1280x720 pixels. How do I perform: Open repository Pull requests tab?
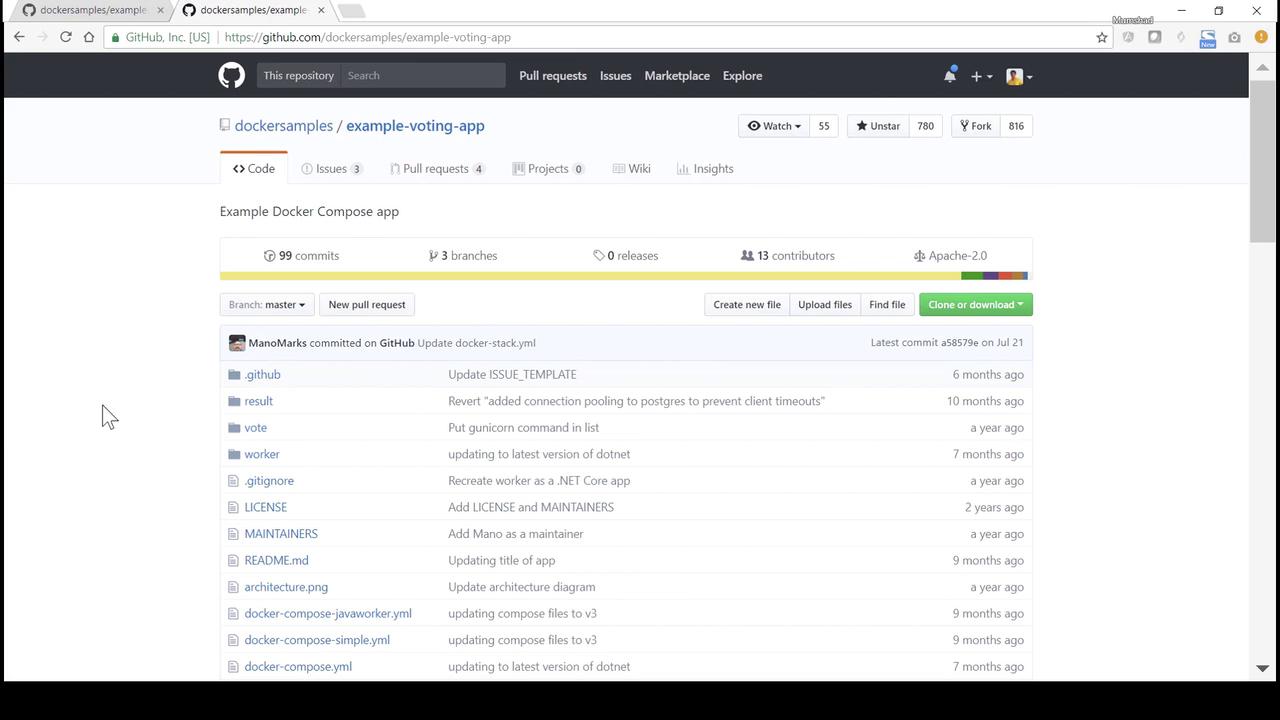pyautogui.click(x=437, y=169)
